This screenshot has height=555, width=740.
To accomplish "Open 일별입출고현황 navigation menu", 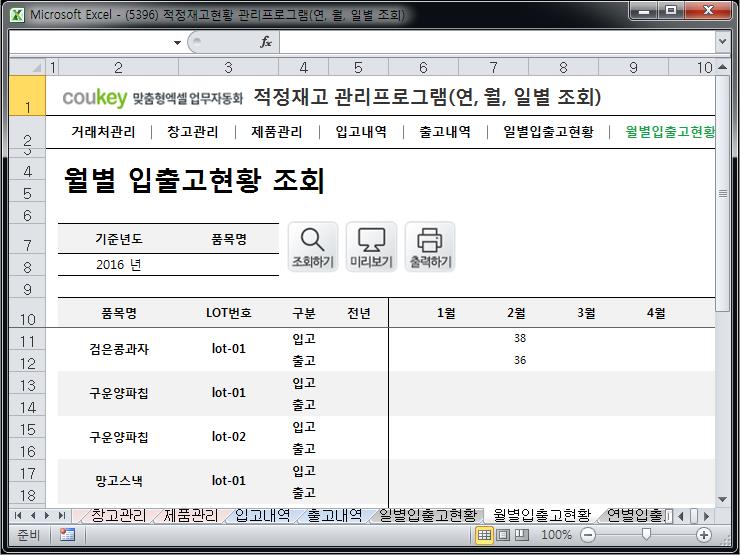I will (x=548, y=132).
